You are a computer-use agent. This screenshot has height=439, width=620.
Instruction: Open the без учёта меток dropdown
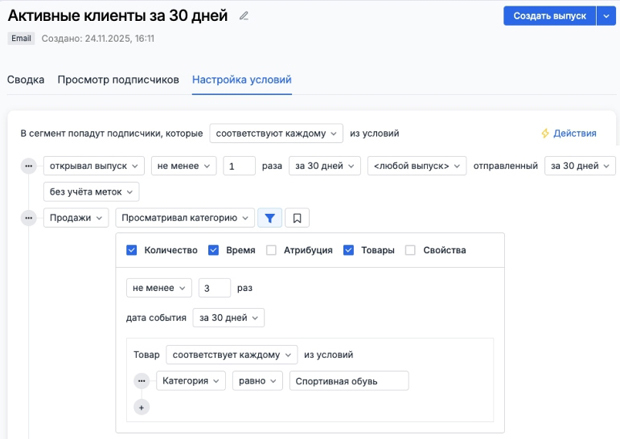[x=91, y=191]
